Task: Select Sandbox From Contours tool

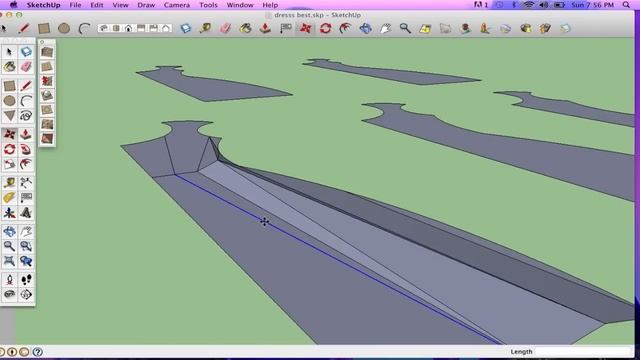Action: pyautogui.click(x=47, y=52)
